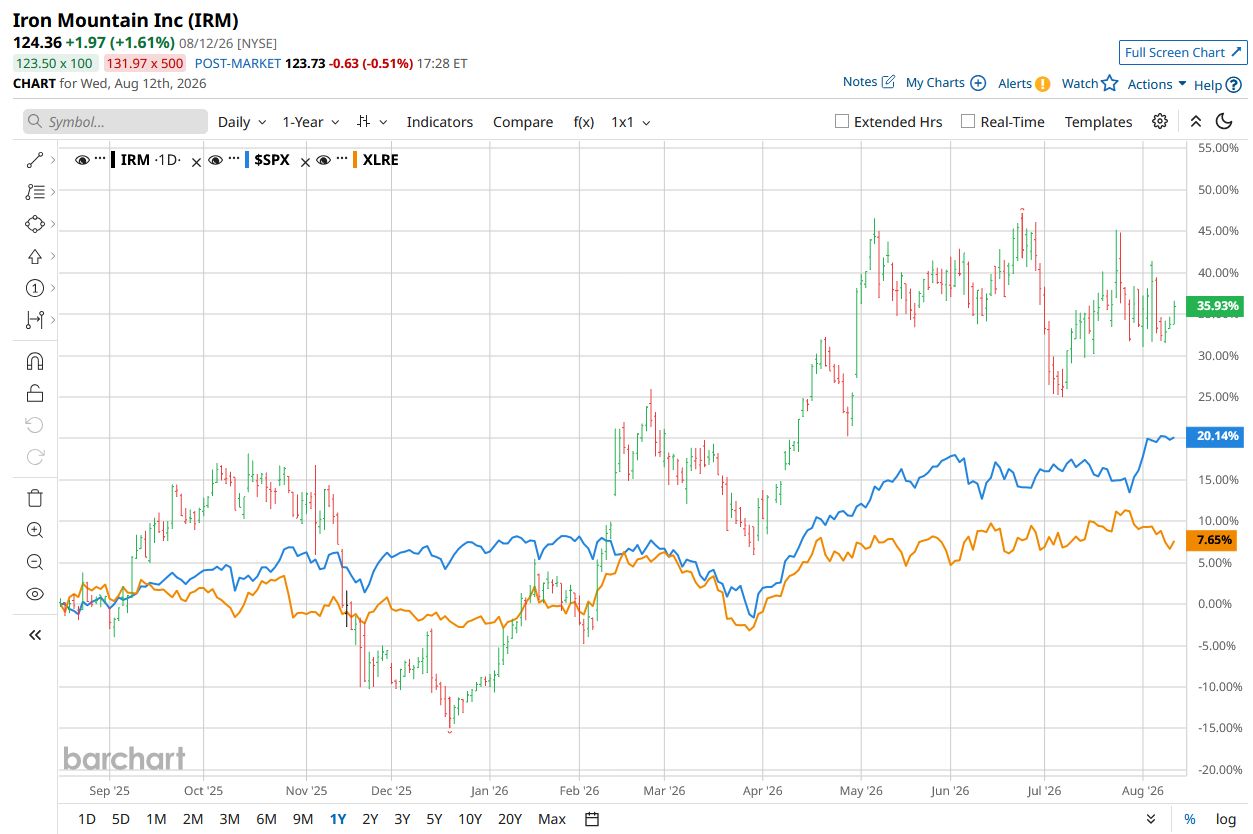The width and height of the screenshot is (1253, 834).
Task: Delete drawings with the trash can icon
Action: pos(35,498)
